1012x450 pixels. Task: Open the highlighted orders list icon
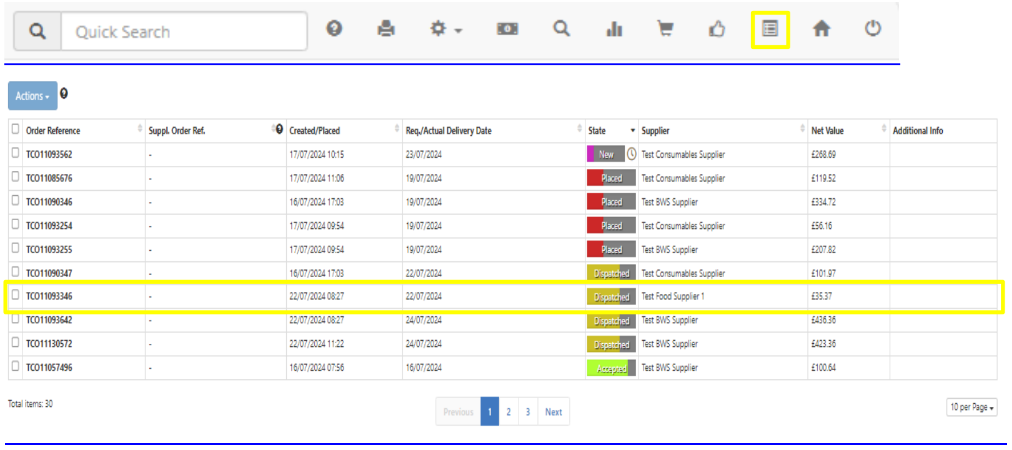click(770, 30)
